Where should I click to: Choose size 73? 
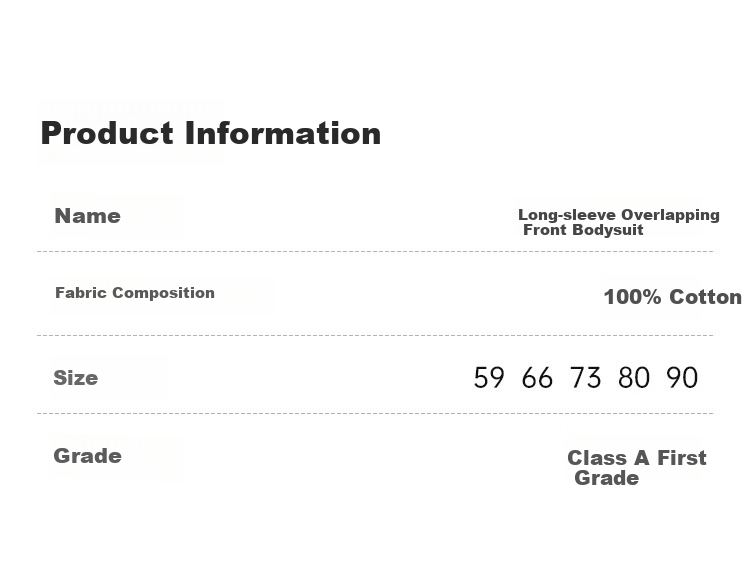585,378
